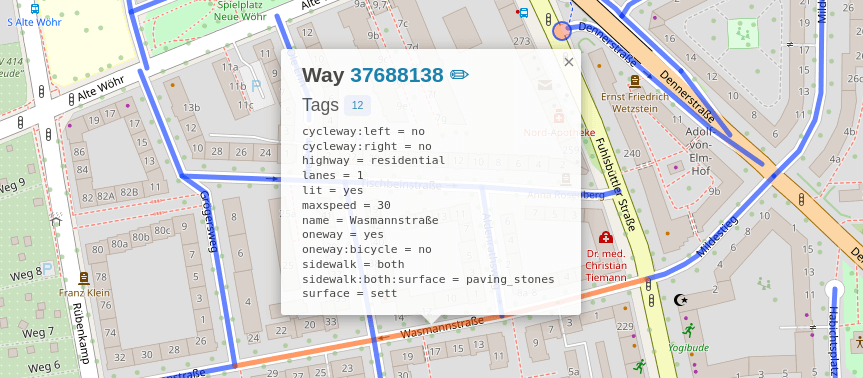Select the Ernst Friedrich Wetzstein memorial icon

[635, 82]
